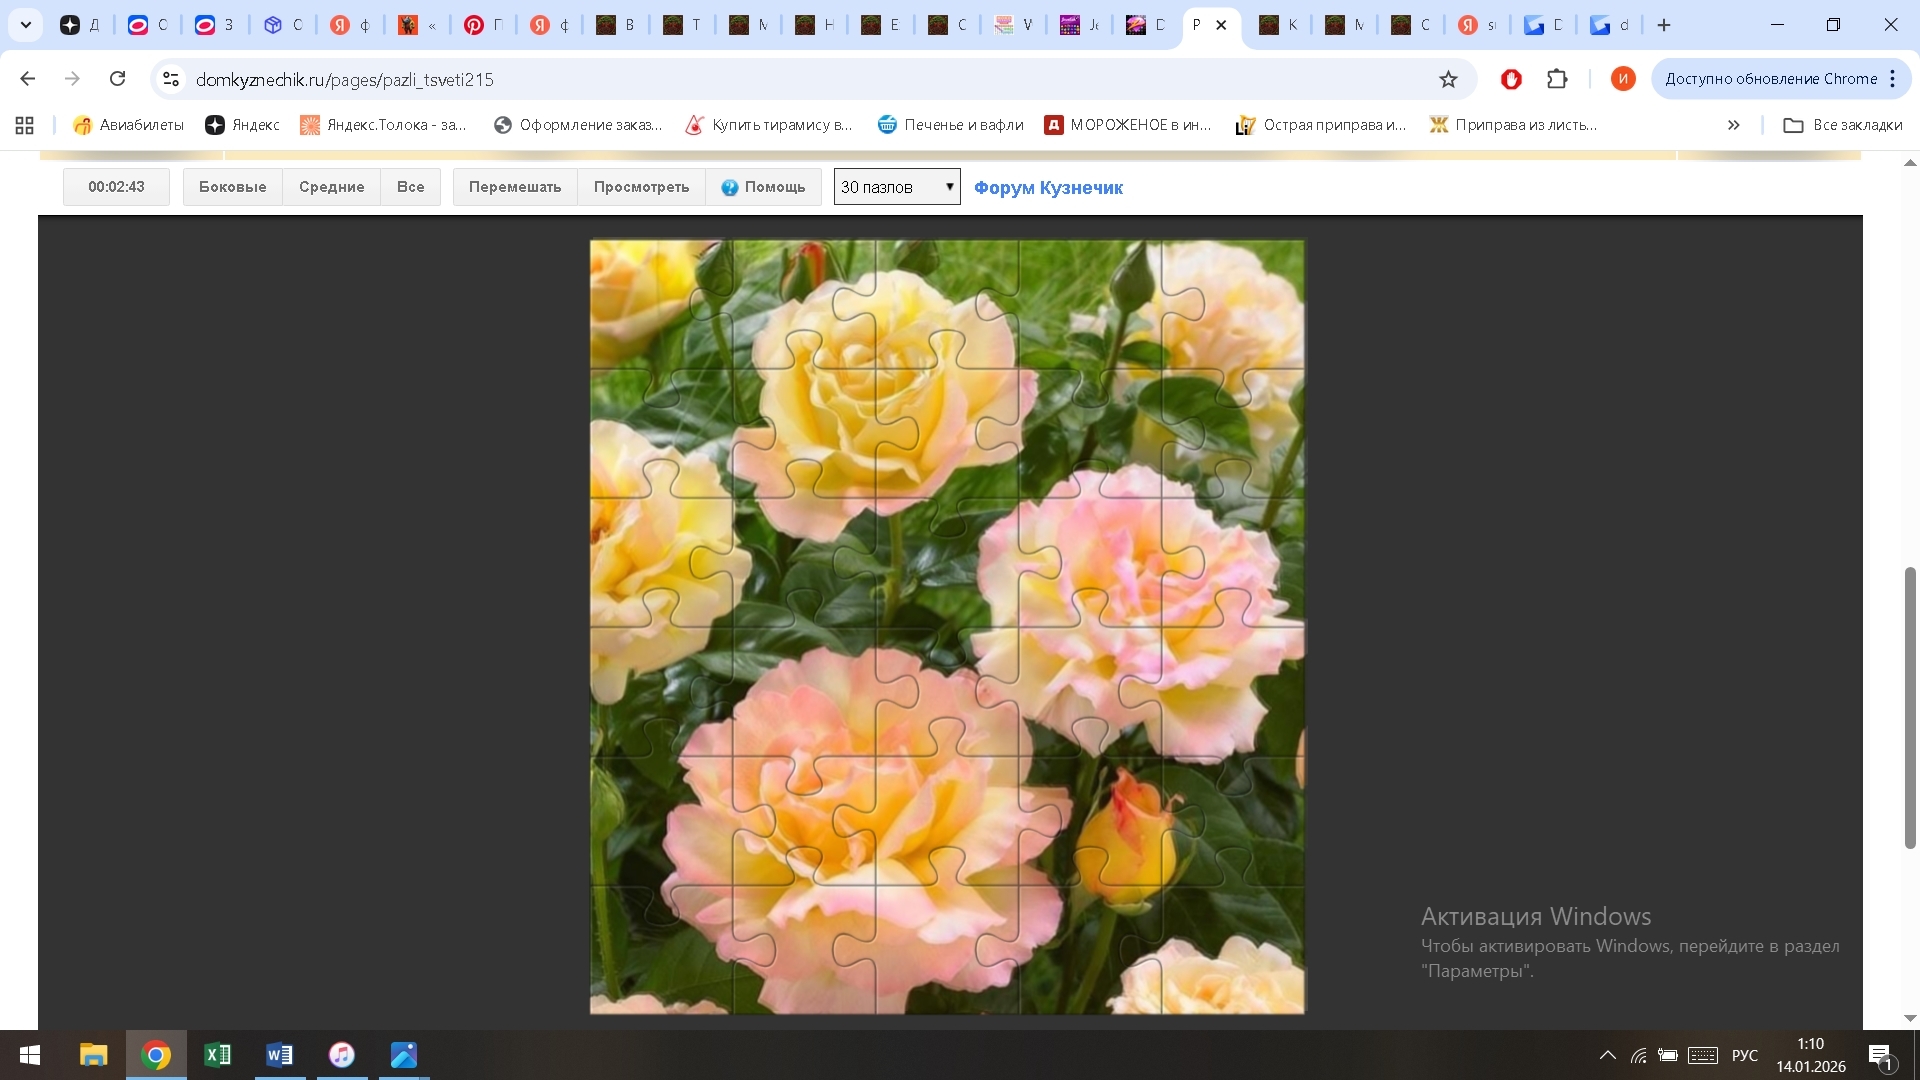Show only Боковые edge pieces

click(232, 187)
